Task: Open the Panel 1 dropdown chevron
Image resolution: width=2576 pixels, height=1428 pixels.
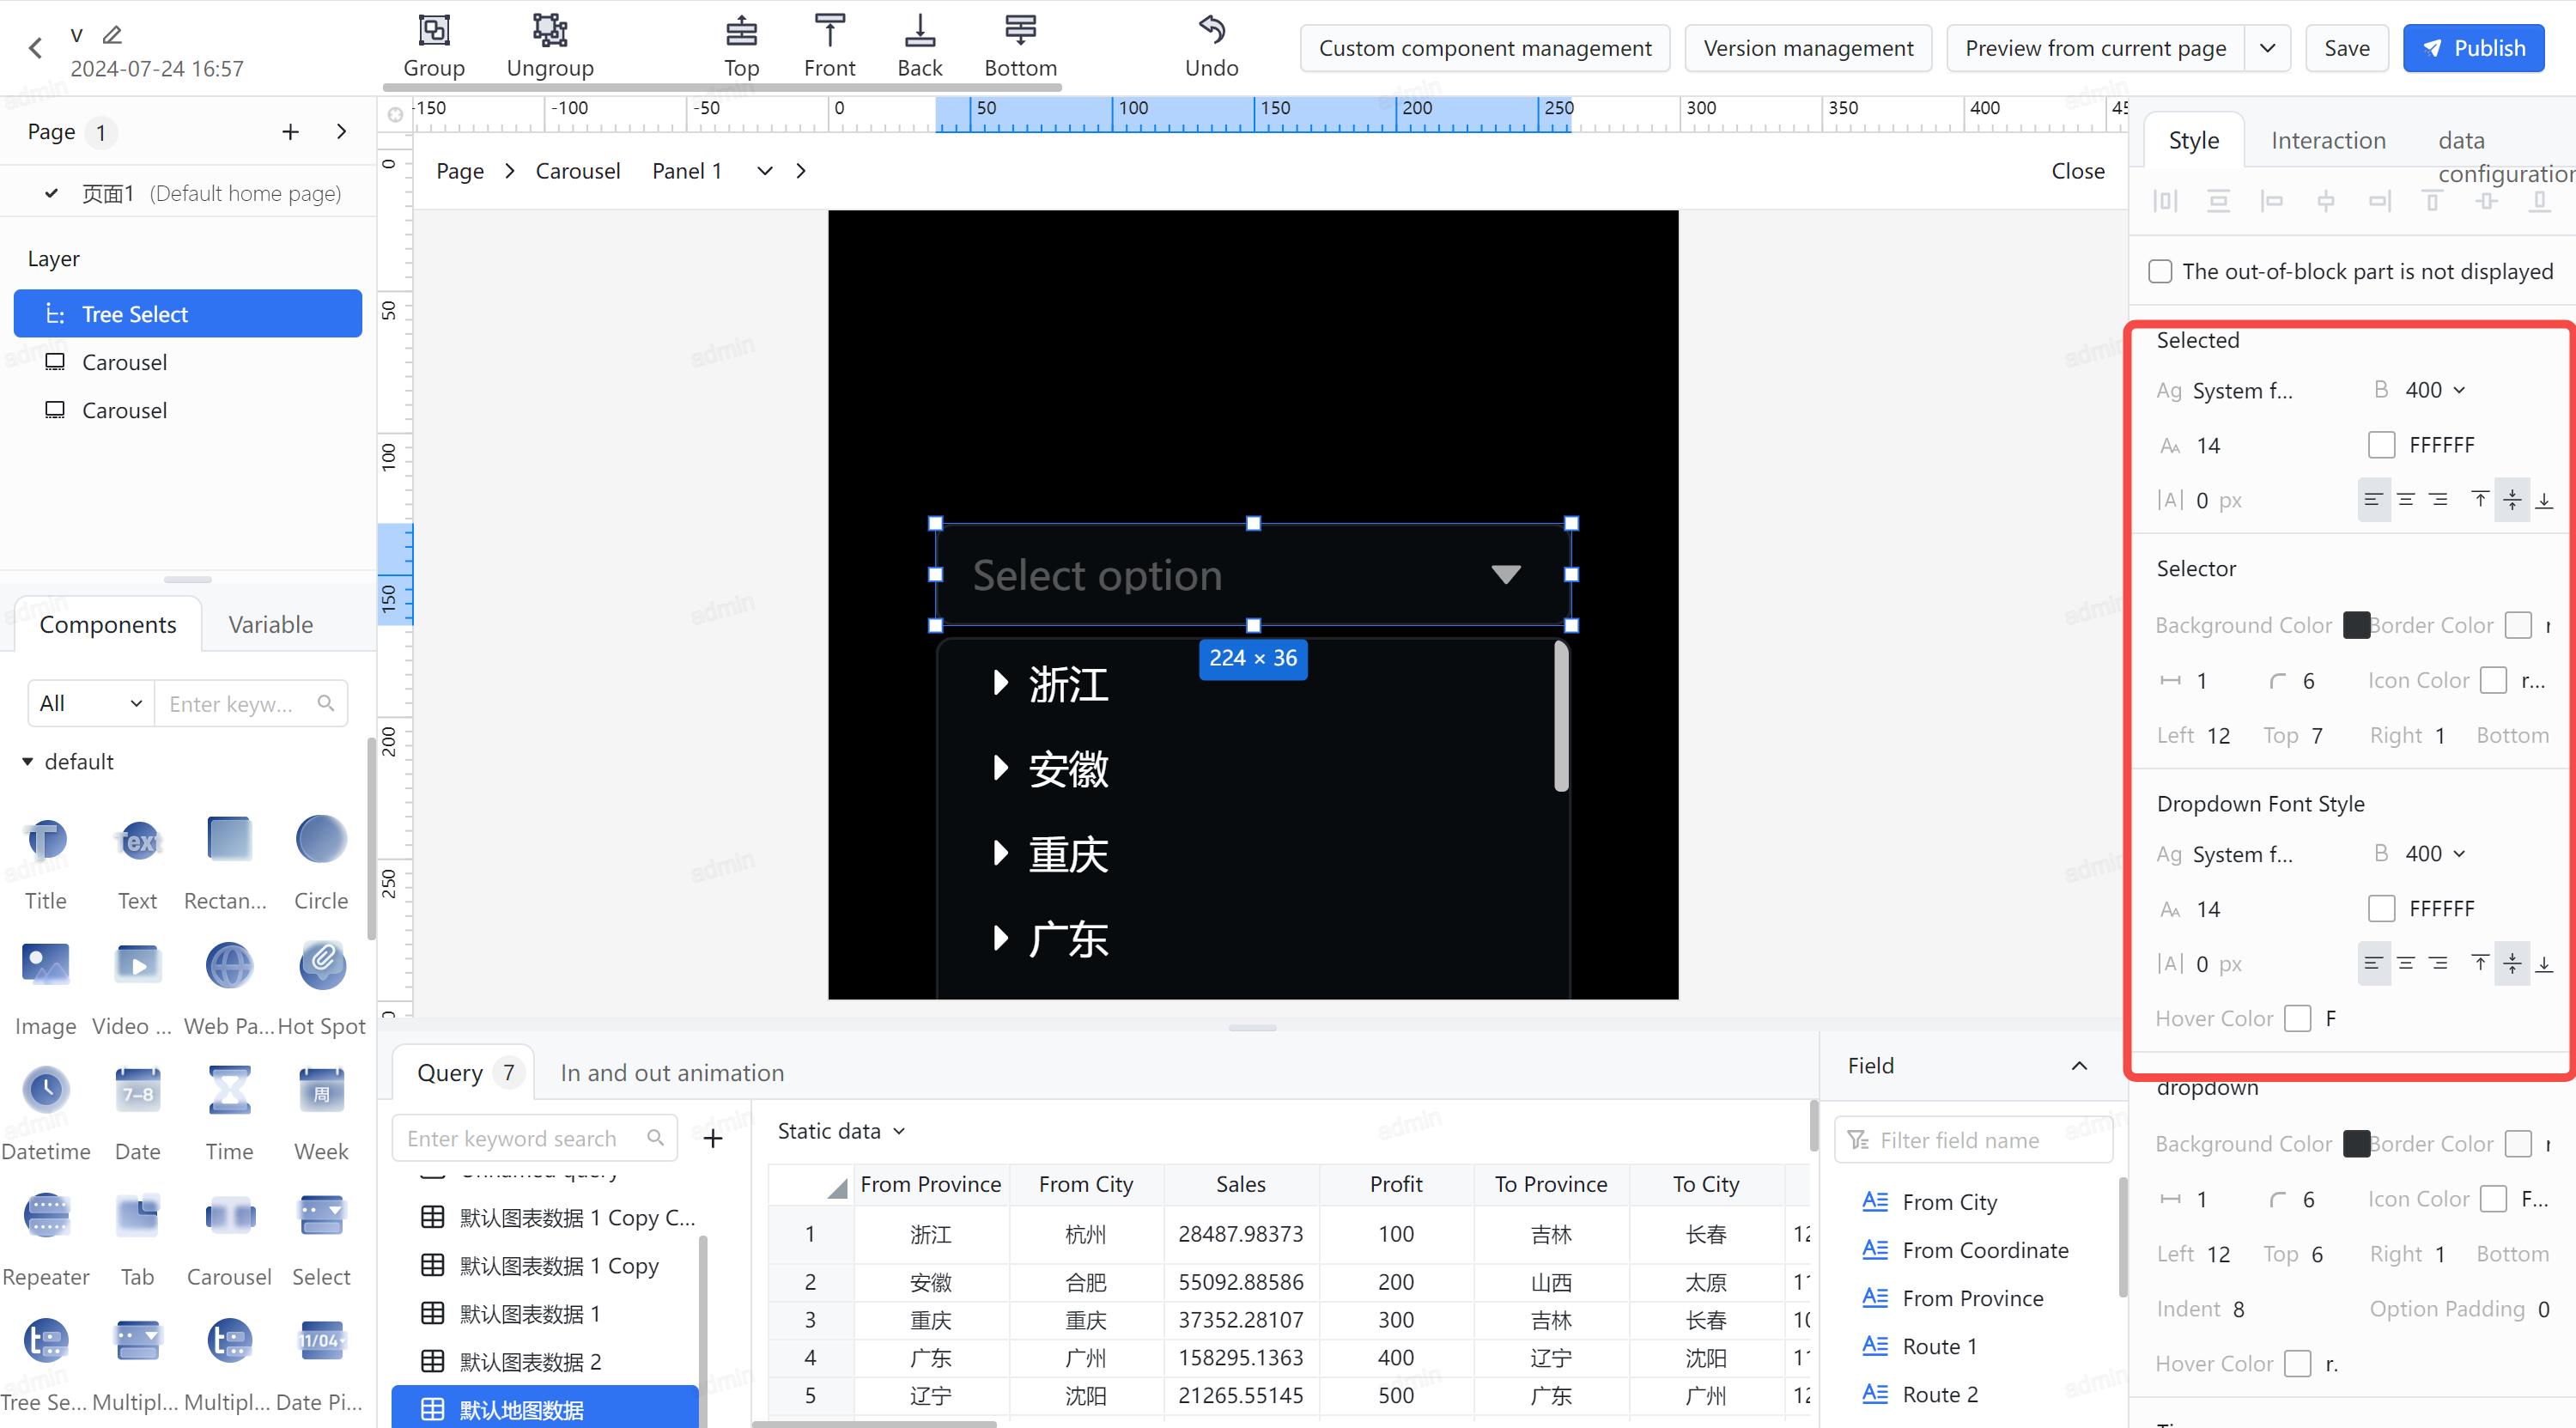Action: coord(765,171)
